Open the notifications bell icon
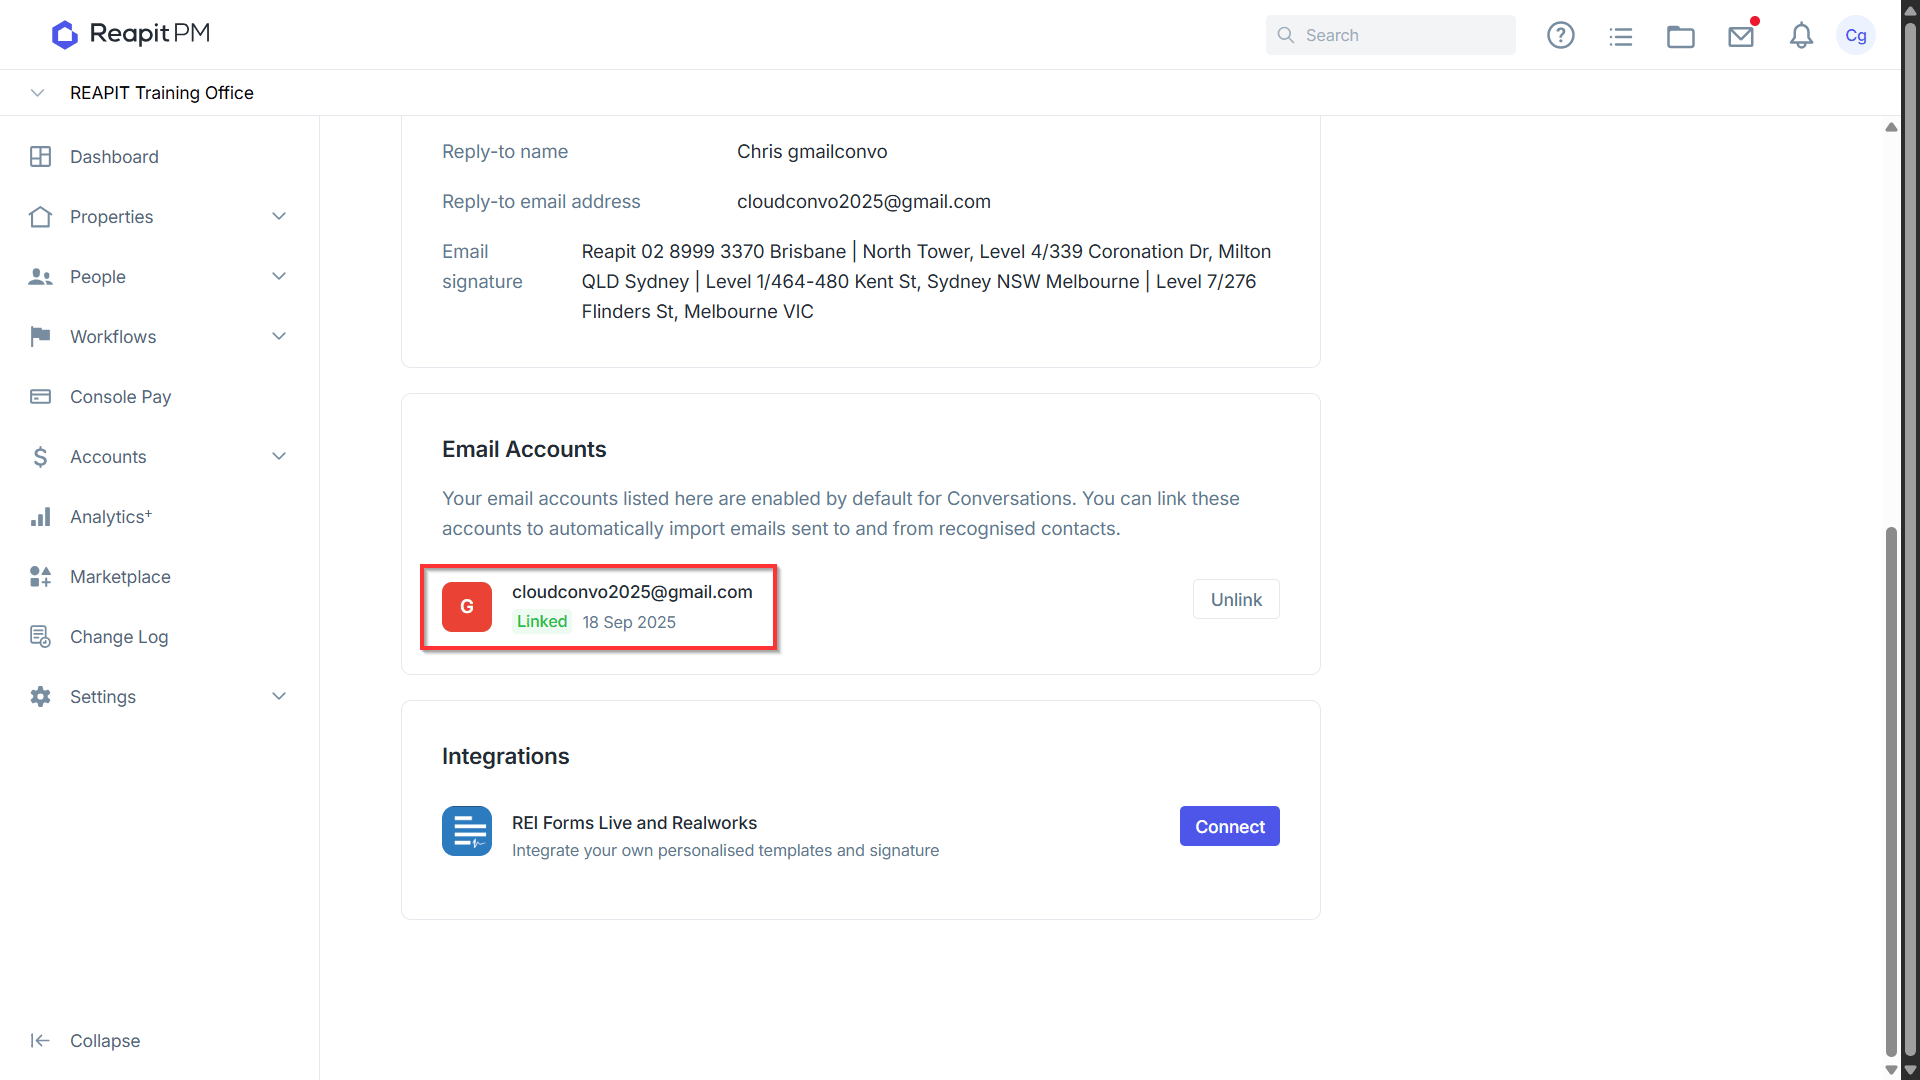1920x1080 pixels. tap(1801, 35)
